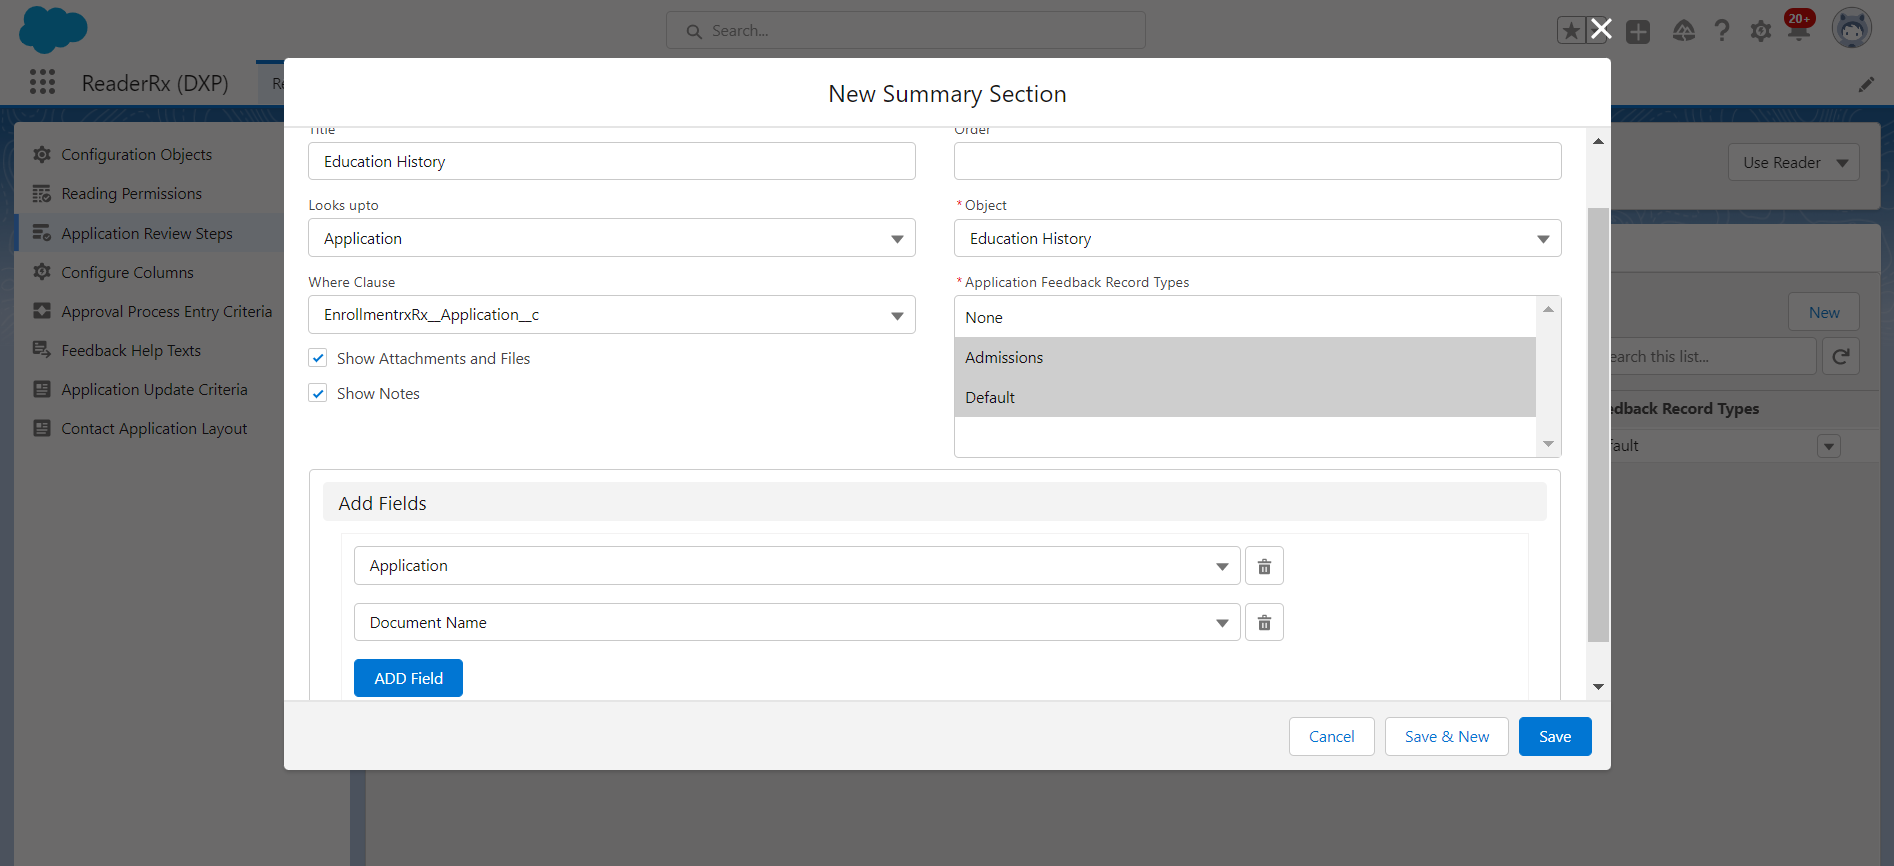Open Reading Permissions in the sidebar
Image resolution: width=1894 pixels, height=866 pixels.
131,194
